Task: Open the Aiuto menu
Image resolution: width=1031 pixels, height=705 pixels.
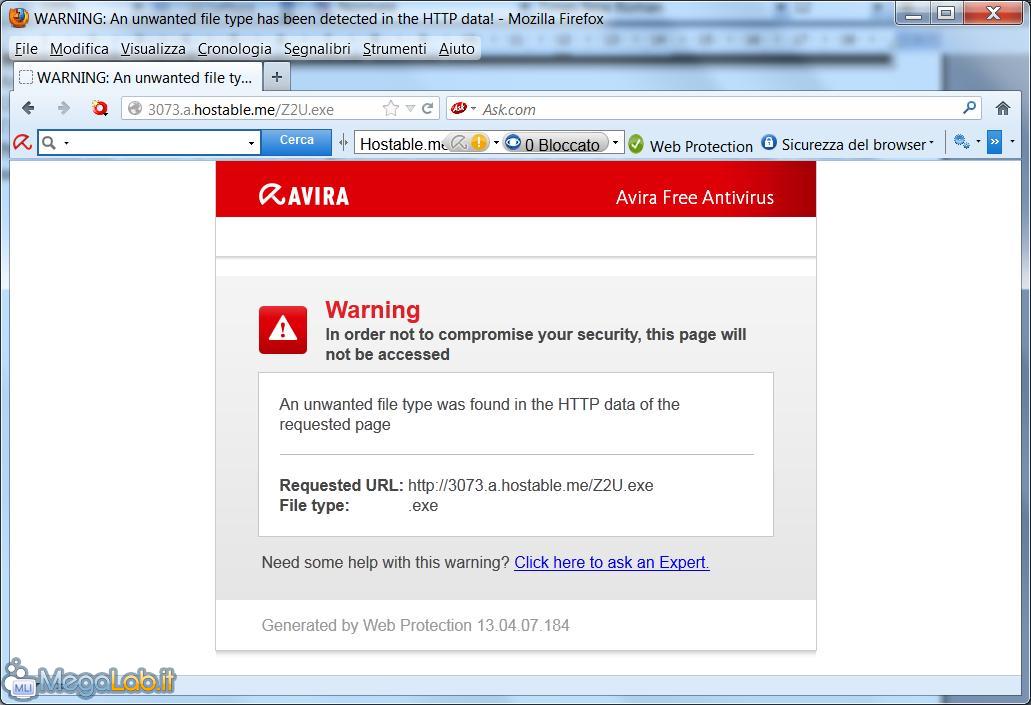Action: click(x=456, y=49)
